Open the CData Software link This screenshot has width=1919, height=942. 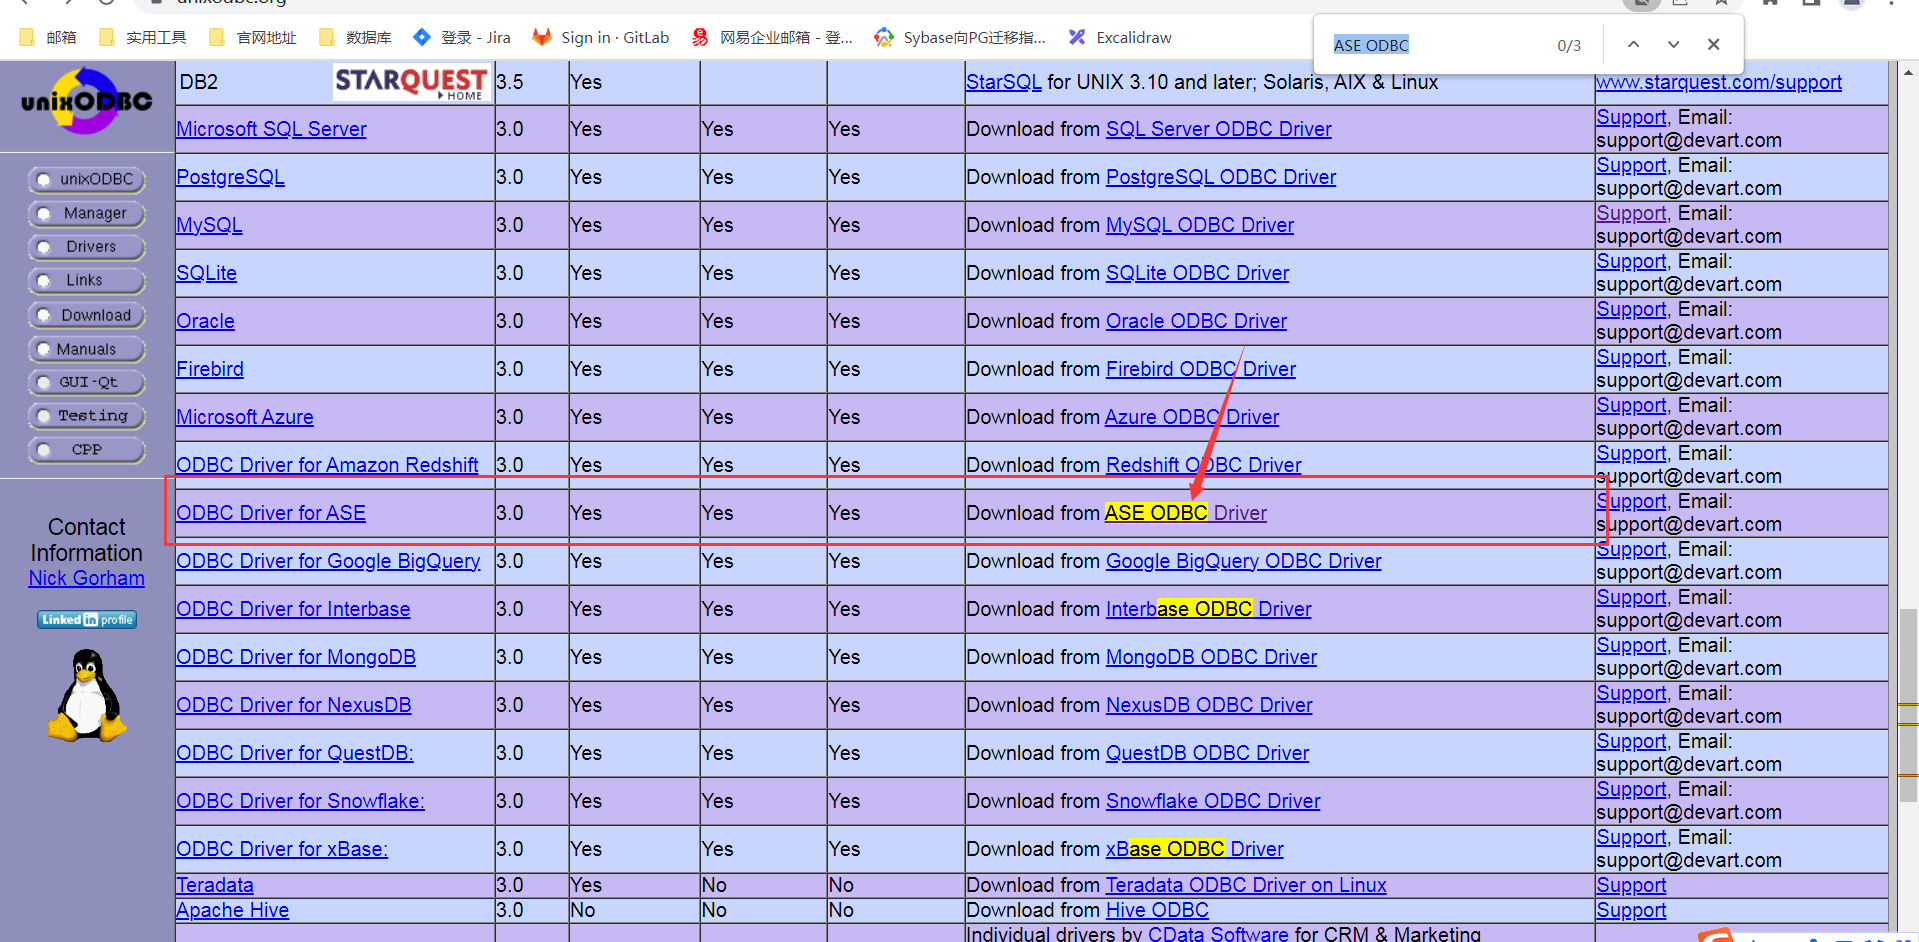click(1218, 934)
